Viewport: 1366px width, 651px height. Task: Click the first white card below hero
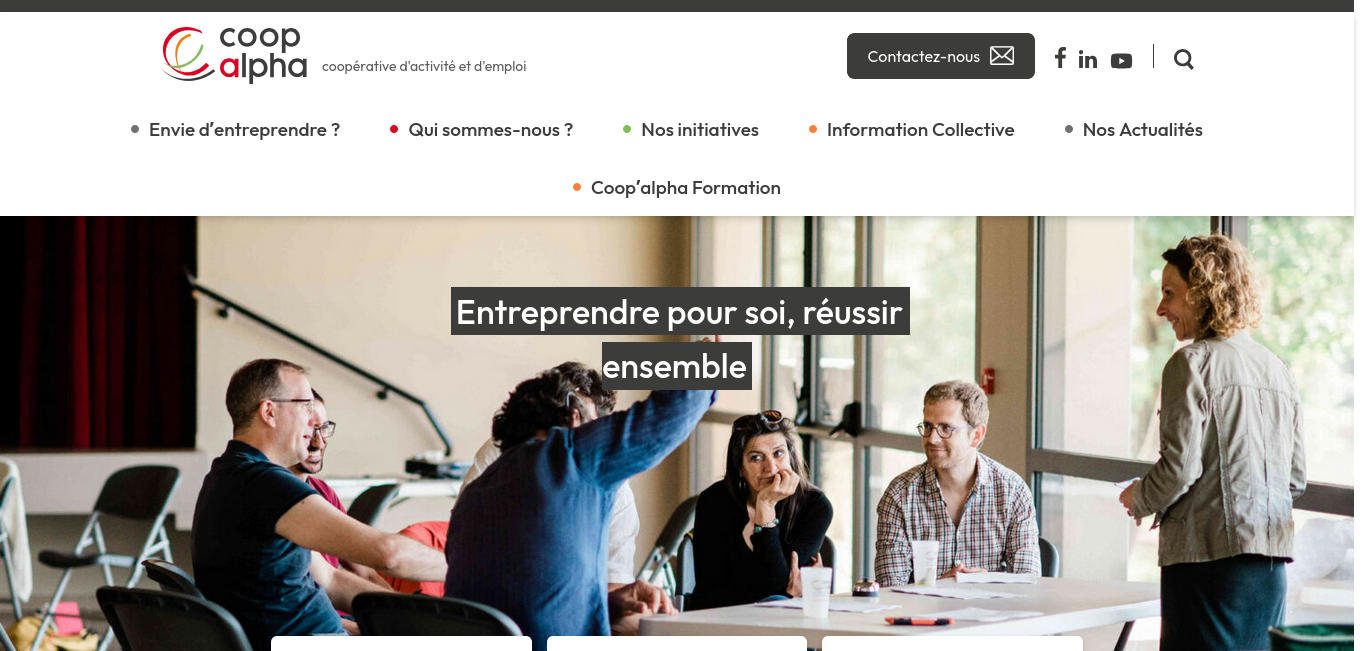pos(401,643)
